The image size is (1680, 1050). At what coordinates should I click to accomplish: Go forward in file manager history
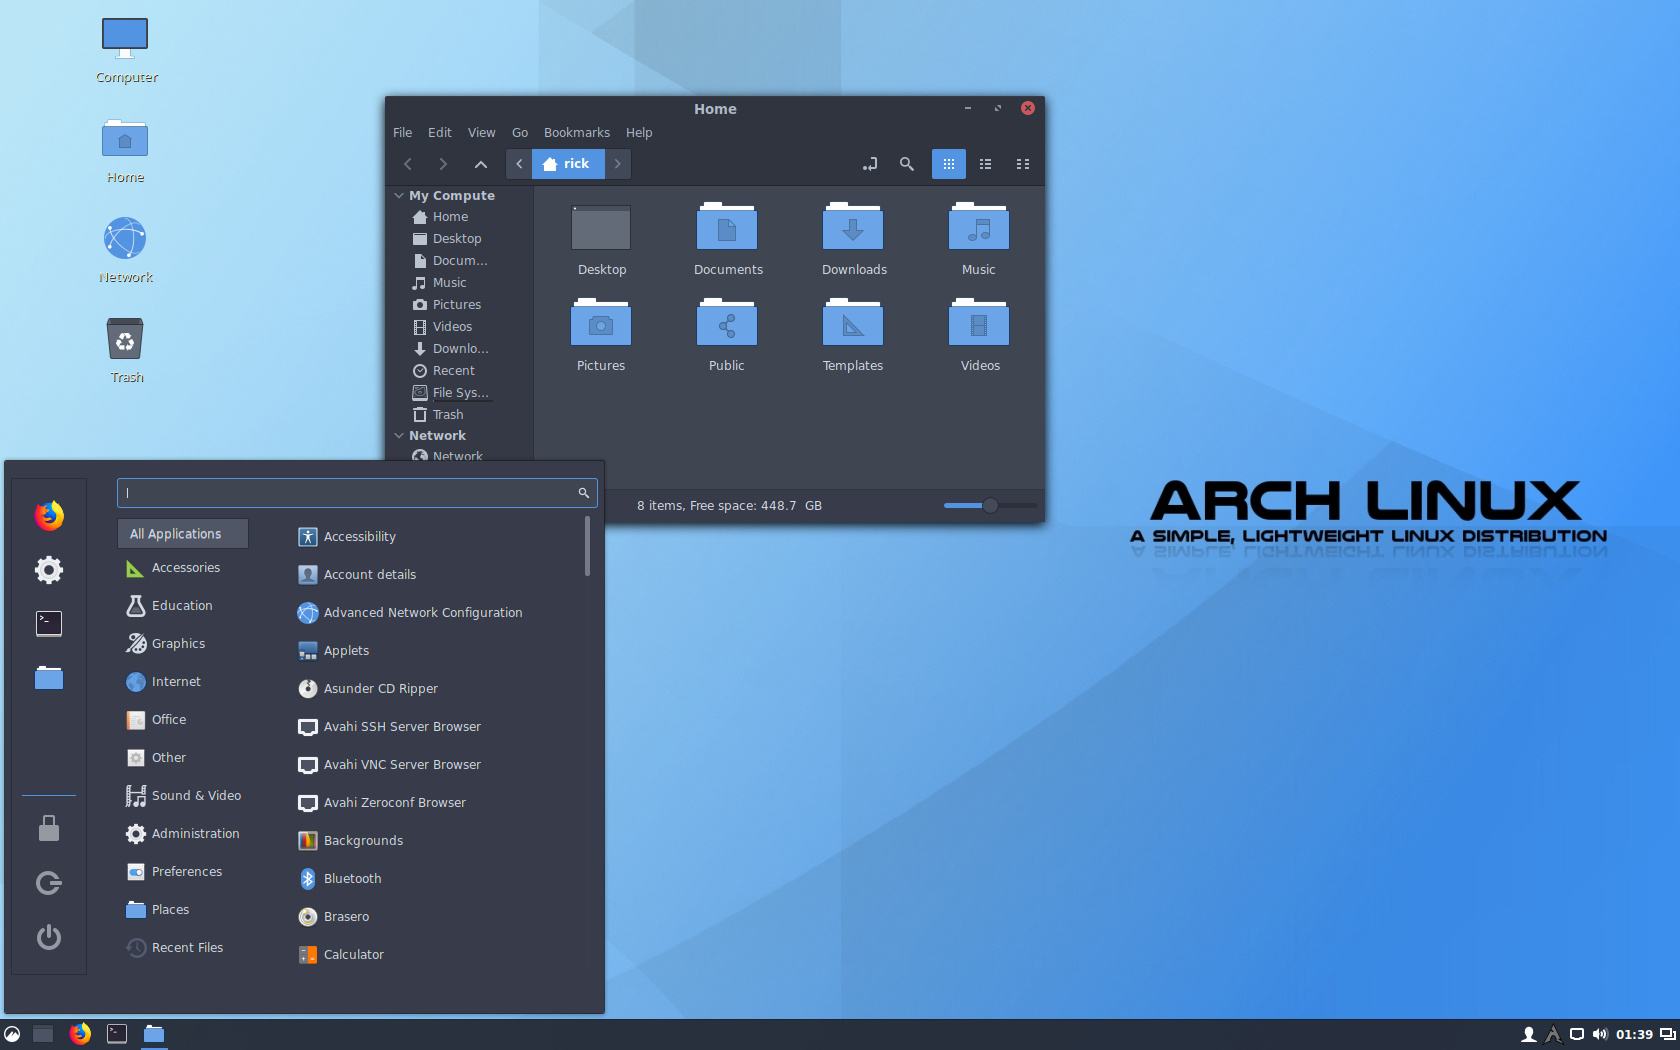click(443, 164)
